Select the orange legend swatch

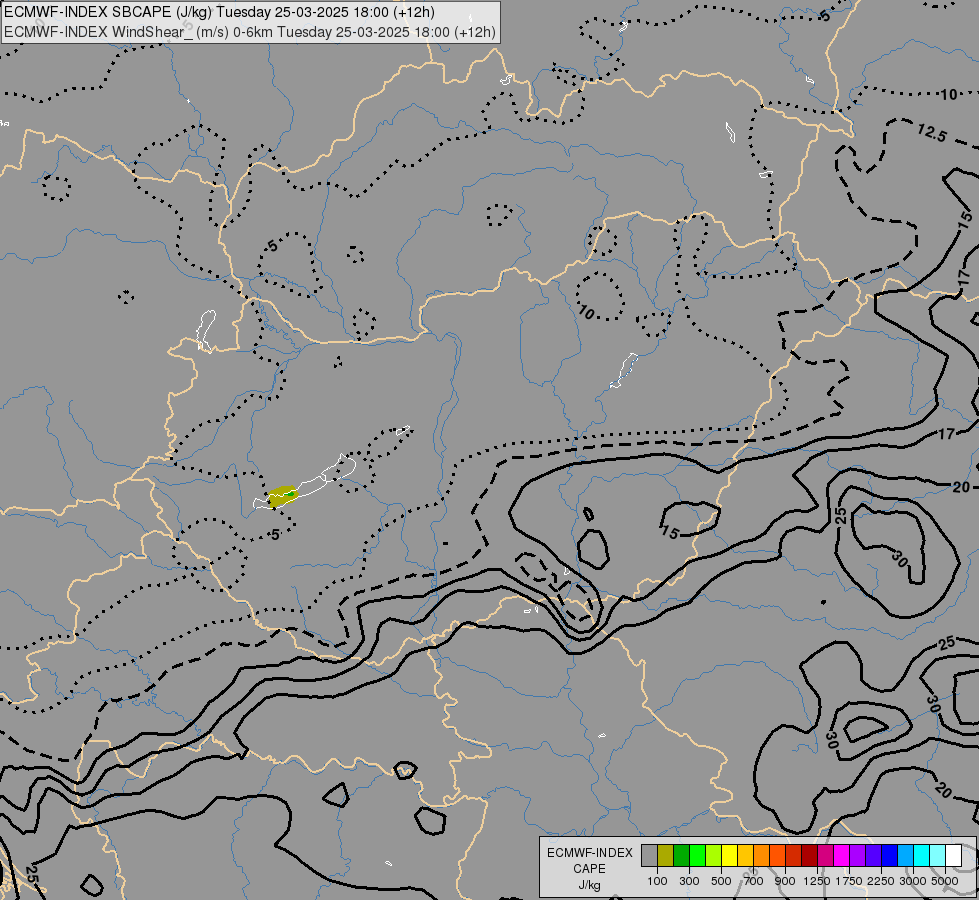click(x=762, y=855)
